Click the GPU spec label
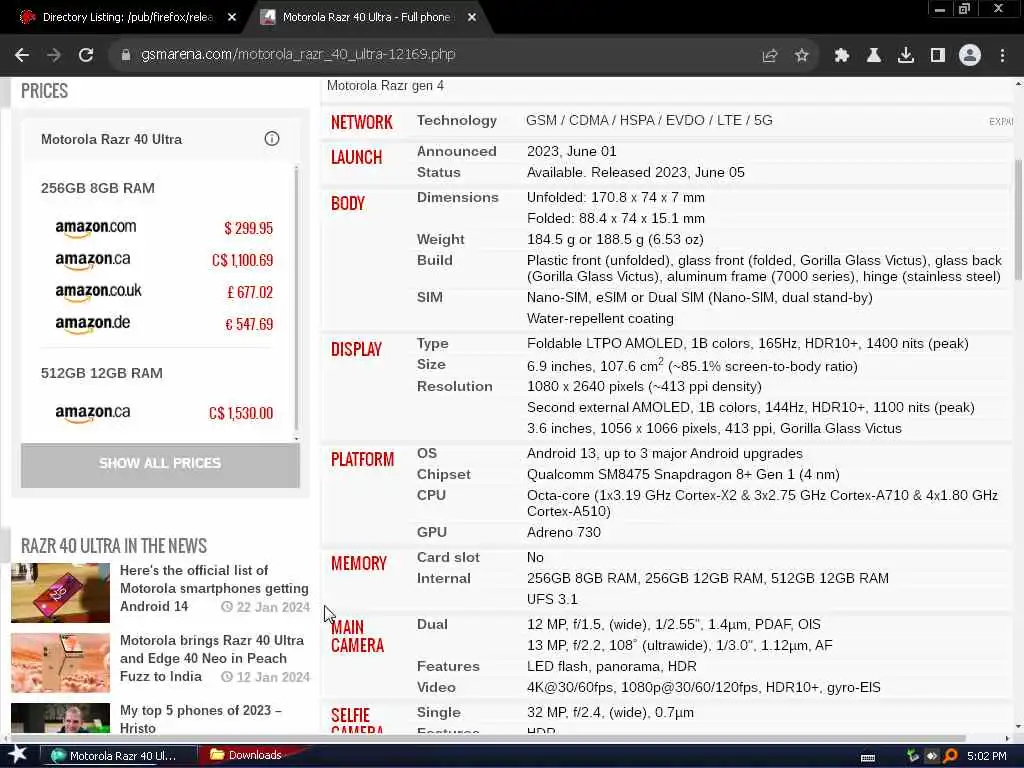The width and height of the screenshot is (1024, 768). 432,532
